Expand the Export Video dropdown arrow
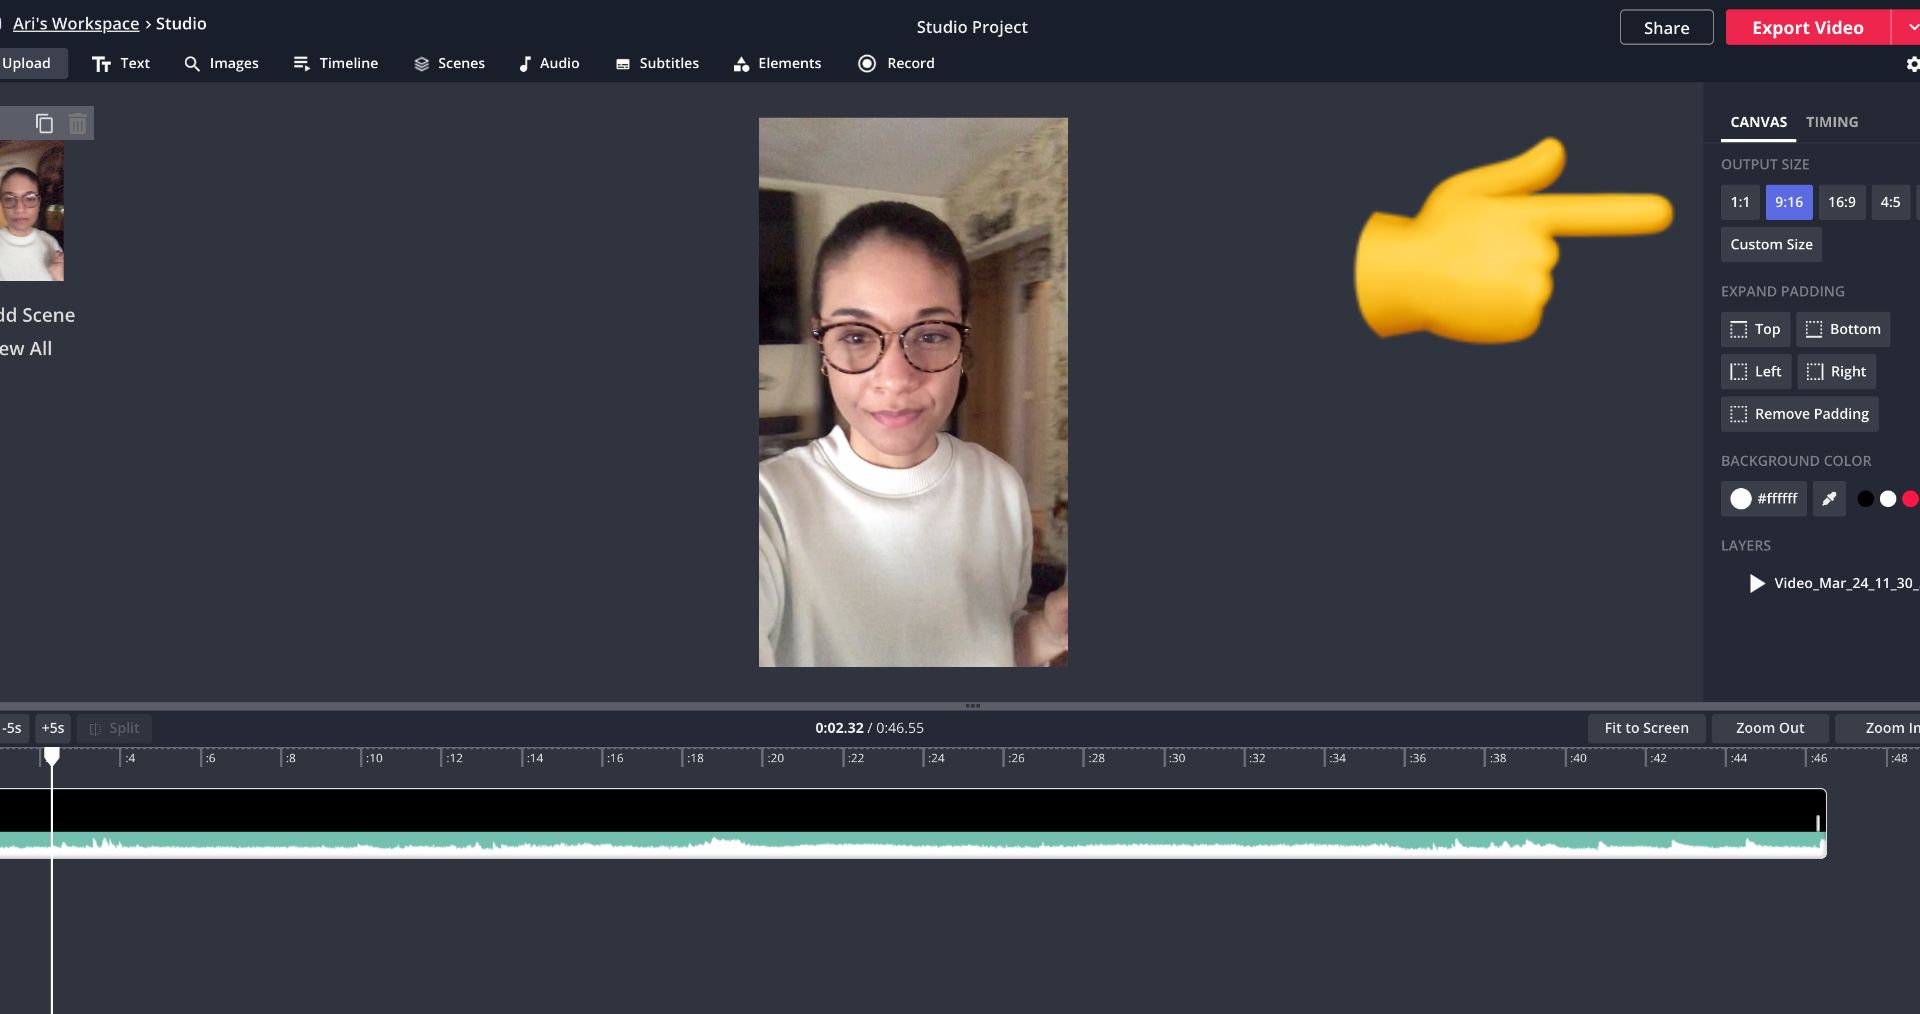 1910,28
